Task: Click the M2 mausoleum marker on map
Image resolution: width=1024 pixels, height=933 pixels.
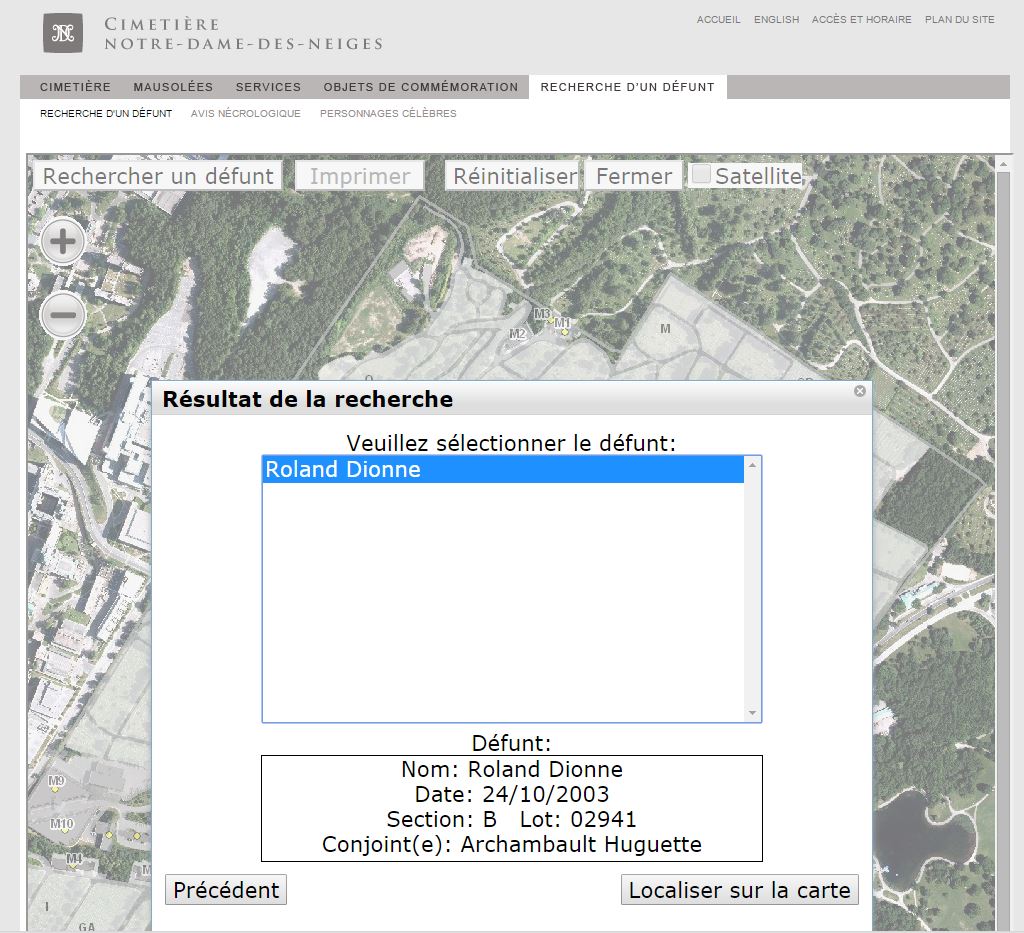Action: point(517,334)
